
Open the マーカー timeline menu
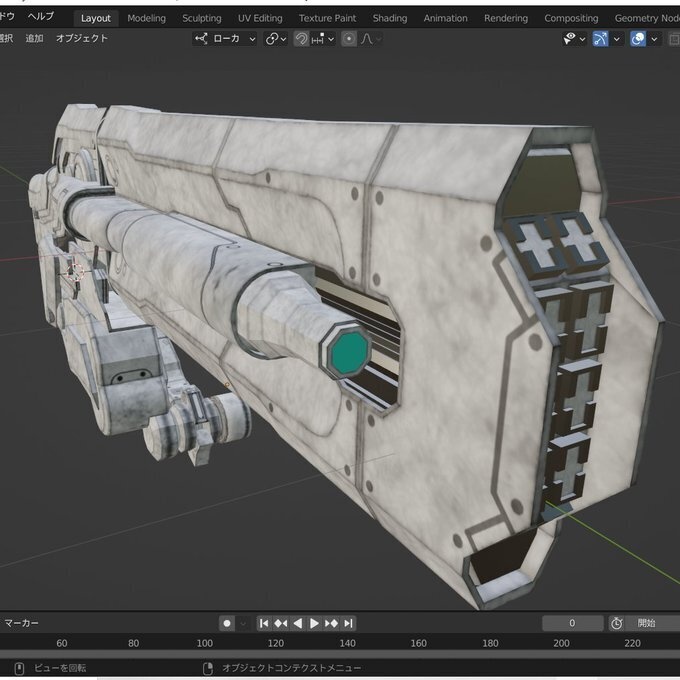point(21,623)
